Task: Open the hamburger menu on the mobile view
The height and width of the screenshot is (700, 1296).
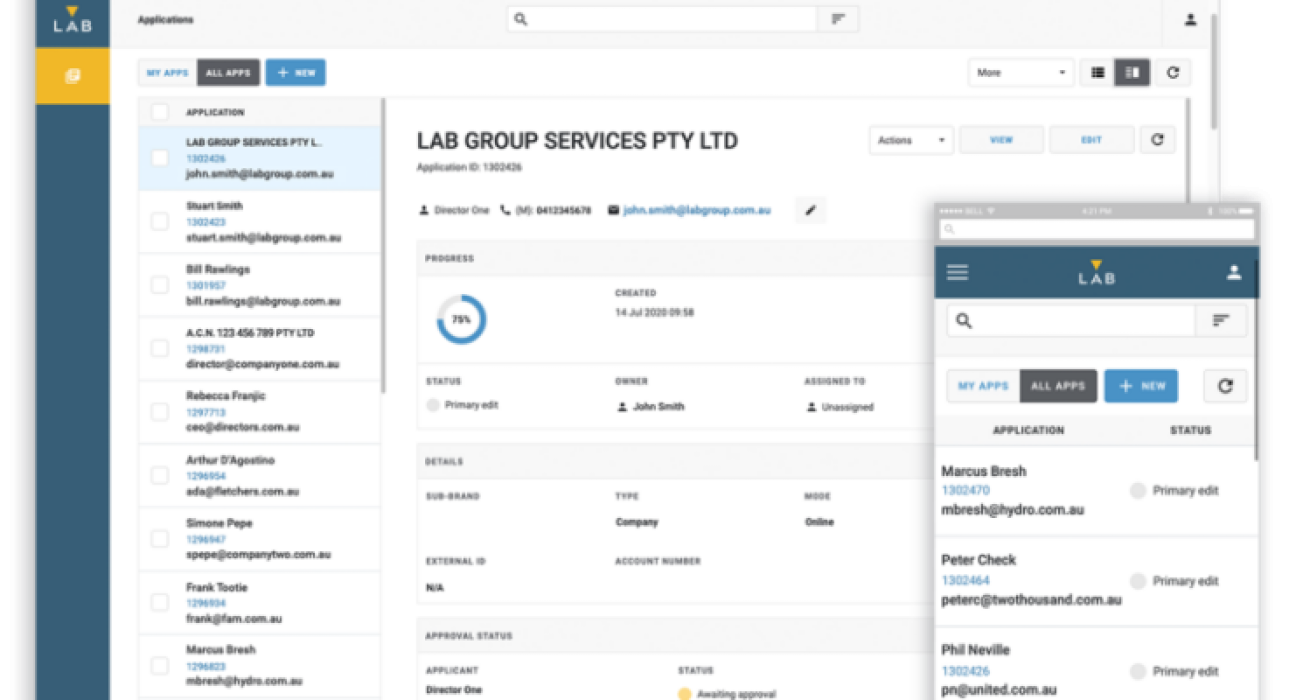Action: coord(957,271)
